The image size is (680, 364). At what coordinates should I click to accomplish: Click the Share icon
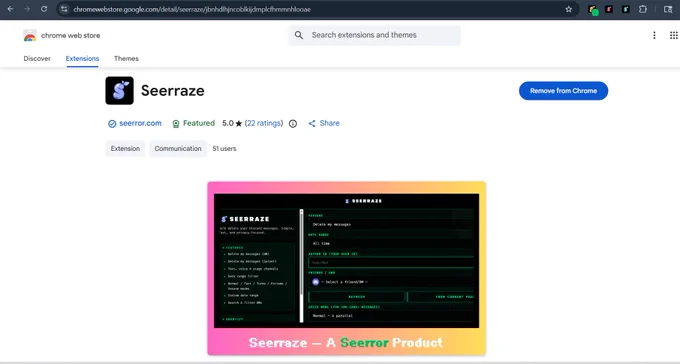312,124
